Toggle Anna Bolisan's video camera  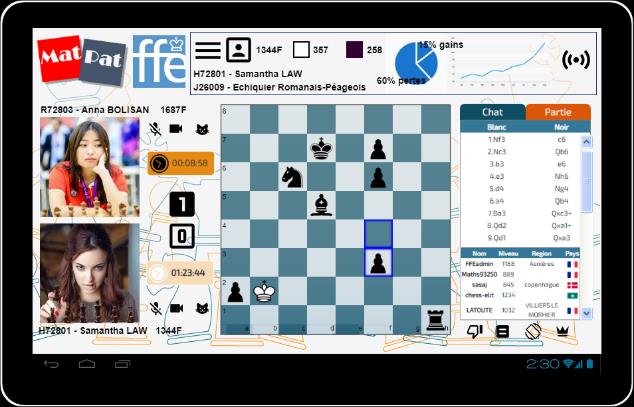point(176,129)
